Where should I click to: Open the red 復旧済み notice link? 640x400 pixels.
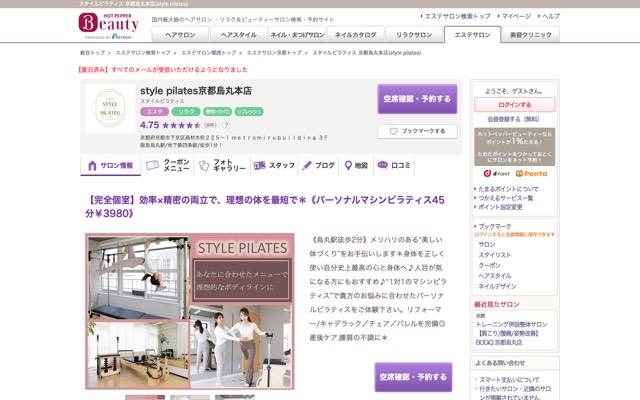(162, 70)
